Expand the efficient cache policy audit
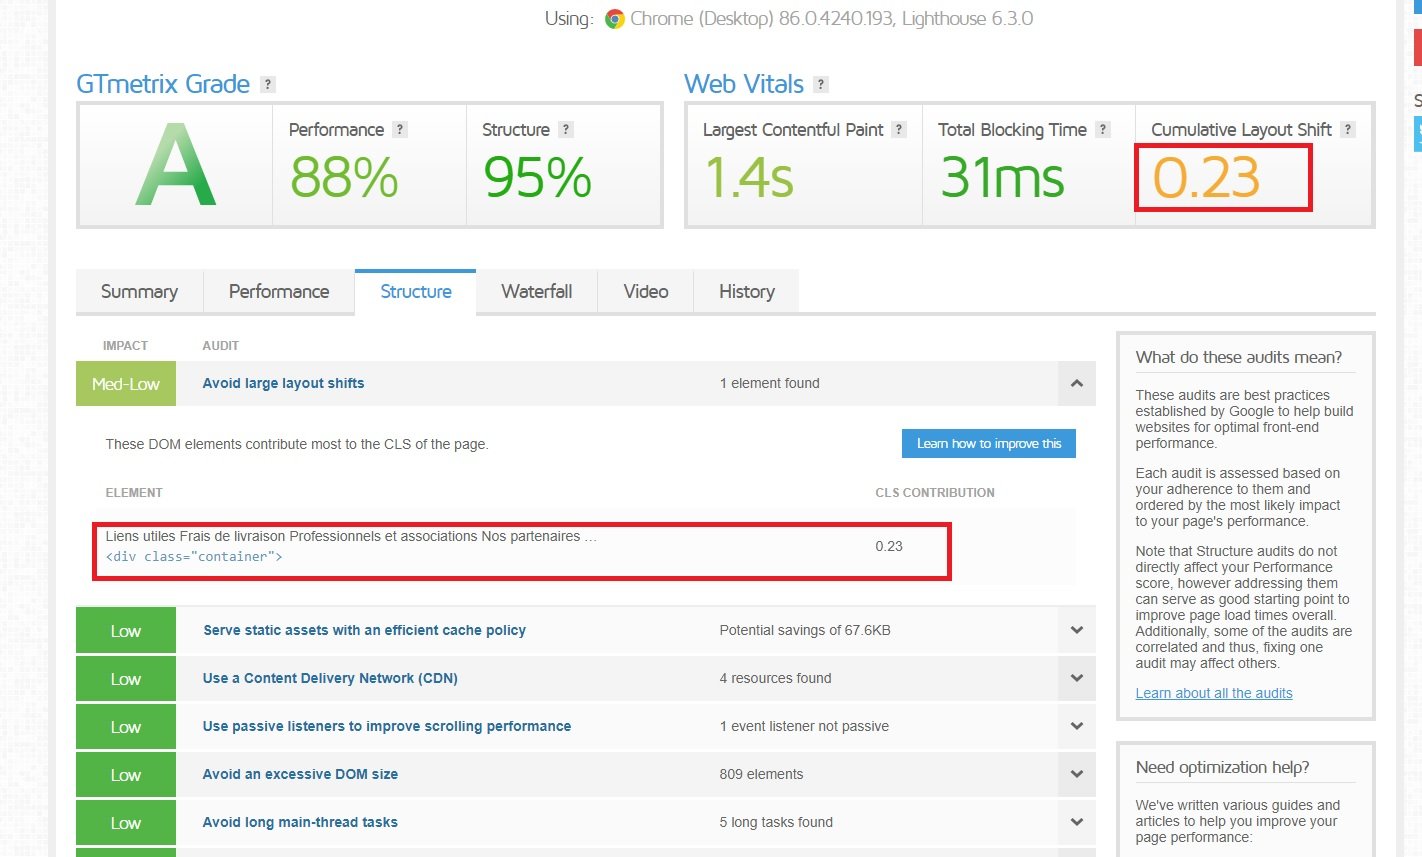 [1077, 630]
